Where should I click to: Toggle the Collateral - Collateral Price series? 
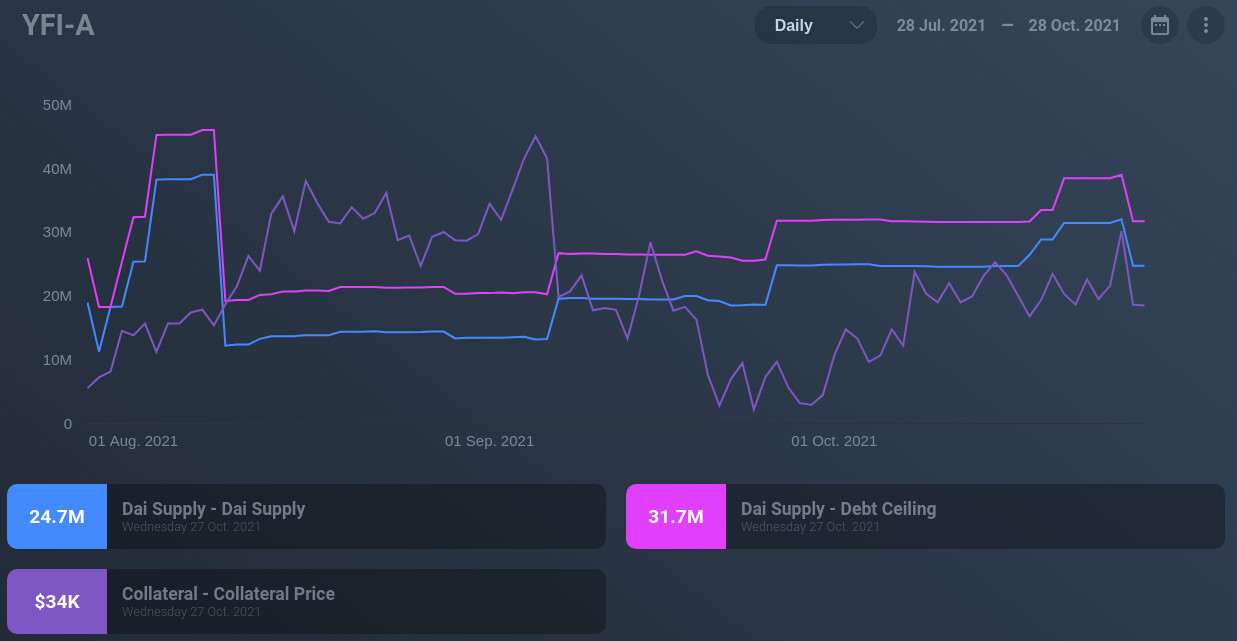228,594
